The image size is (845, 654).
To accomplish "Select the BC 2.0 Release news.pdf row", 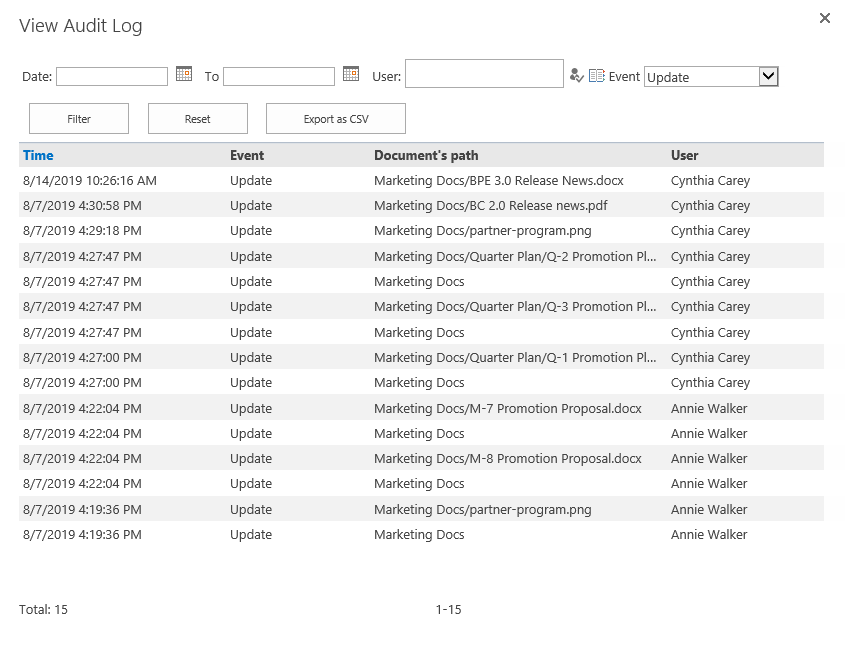I will (421, 205).
